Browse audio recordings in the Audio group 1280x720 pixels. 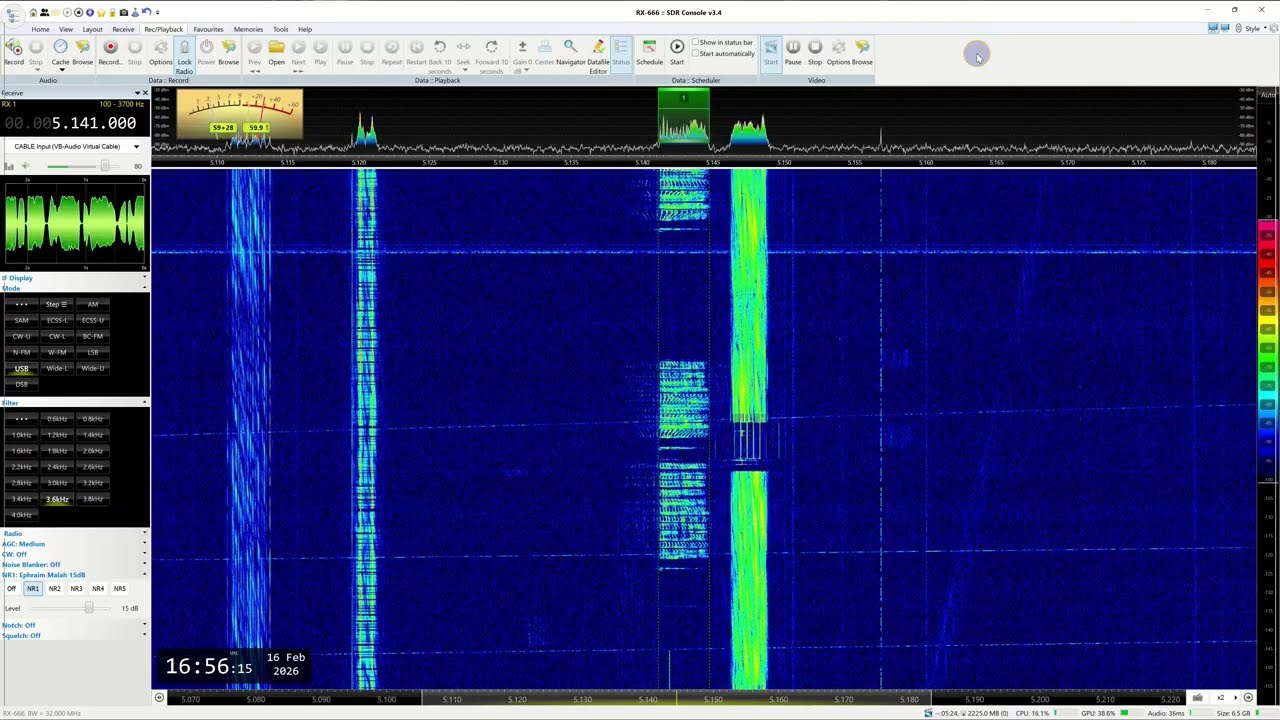tap(82, 52)
